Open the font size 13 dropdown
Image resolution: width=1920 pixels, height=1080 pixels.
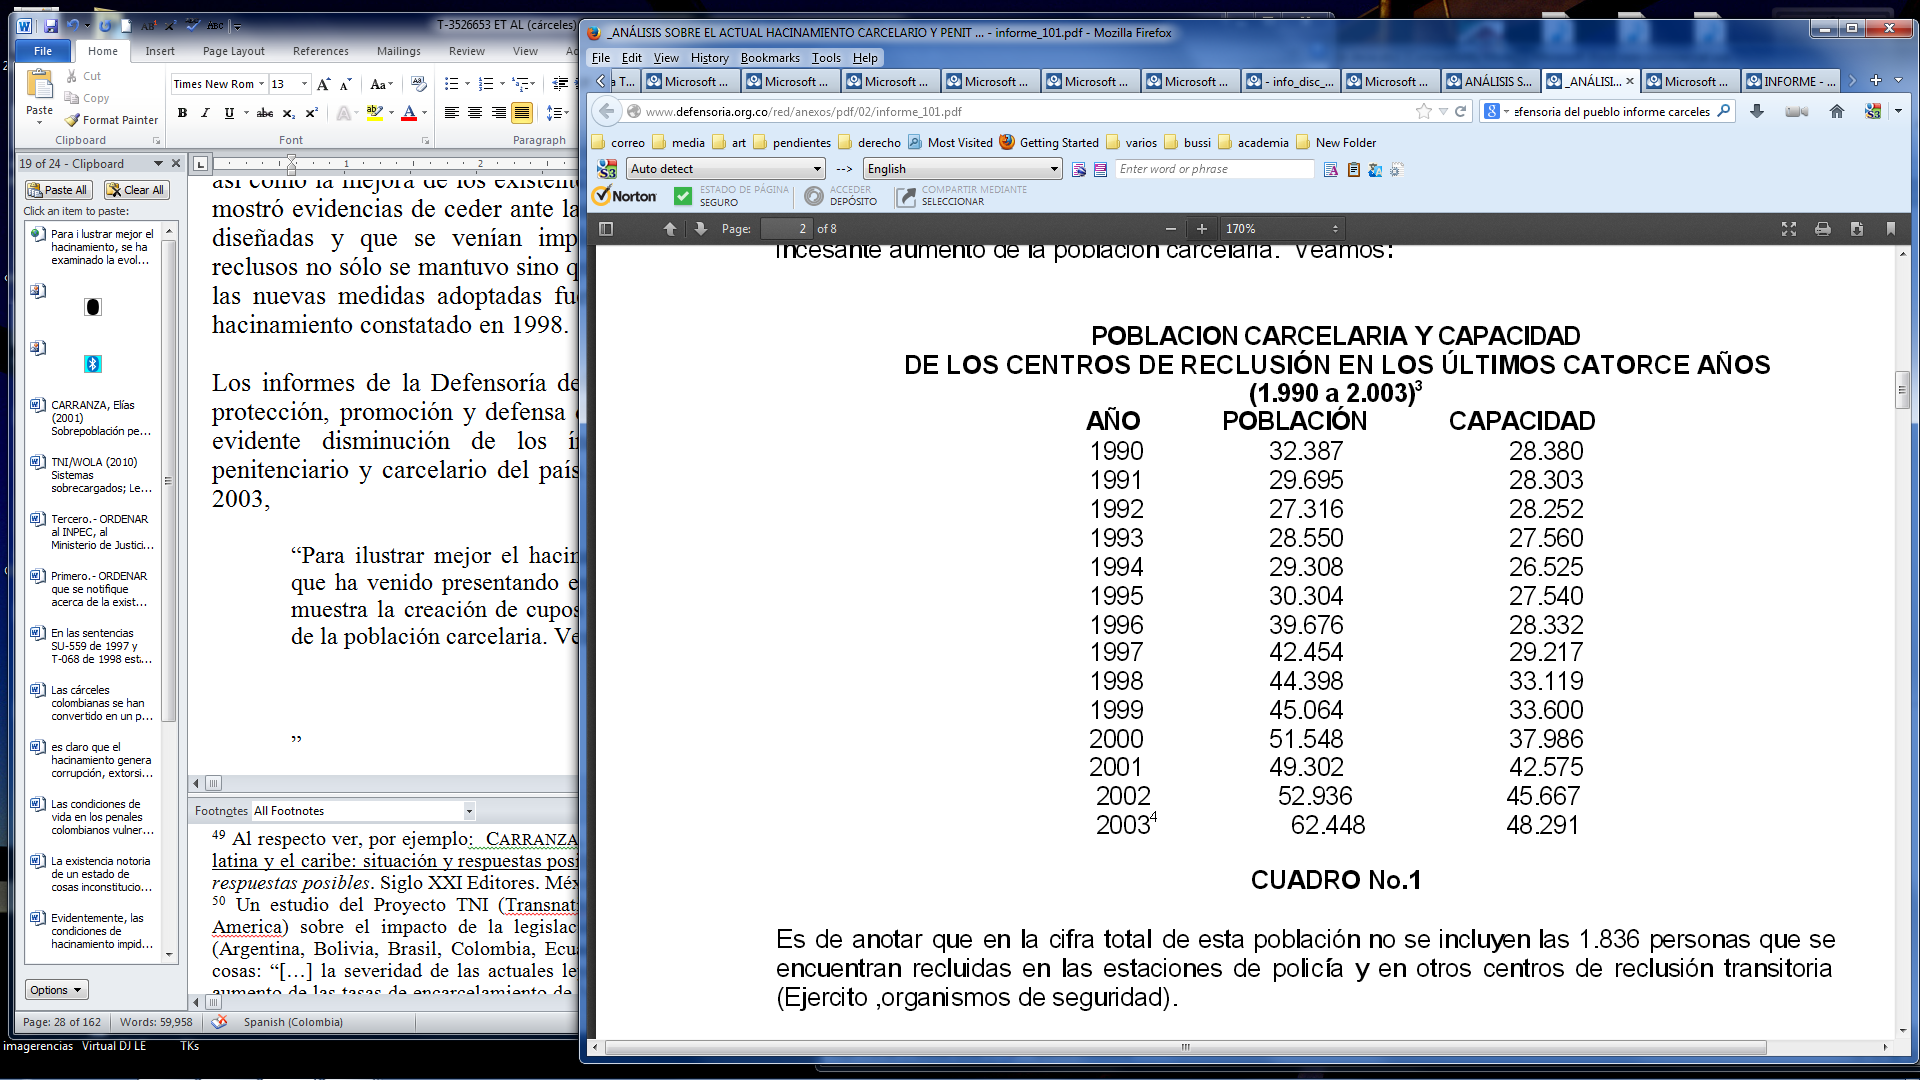[304, 84]
